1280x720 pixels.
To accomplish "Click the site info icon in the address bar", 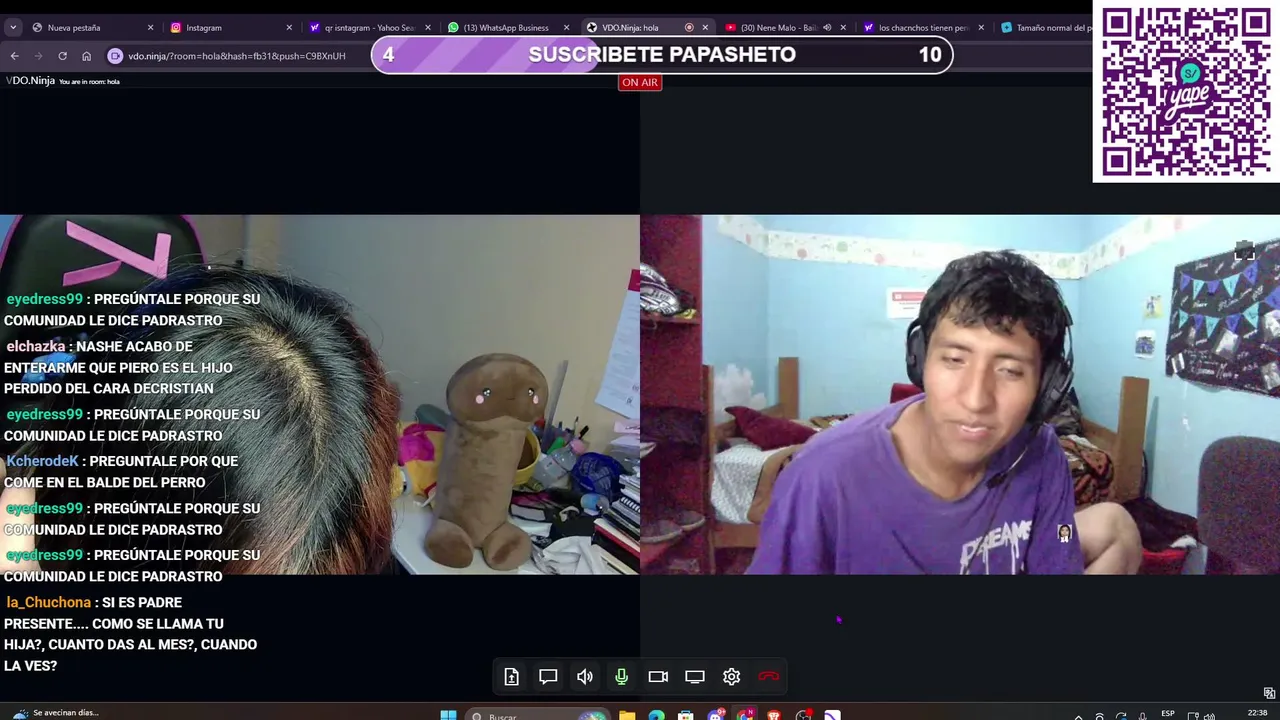I will tap(115, 56).
